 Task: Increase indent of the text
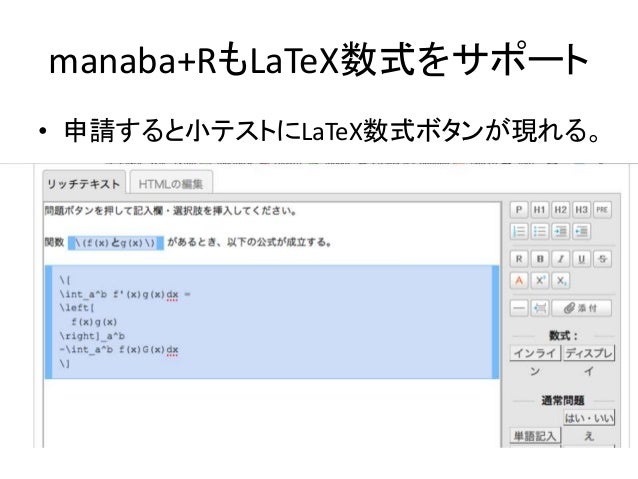tap(560, 231)
